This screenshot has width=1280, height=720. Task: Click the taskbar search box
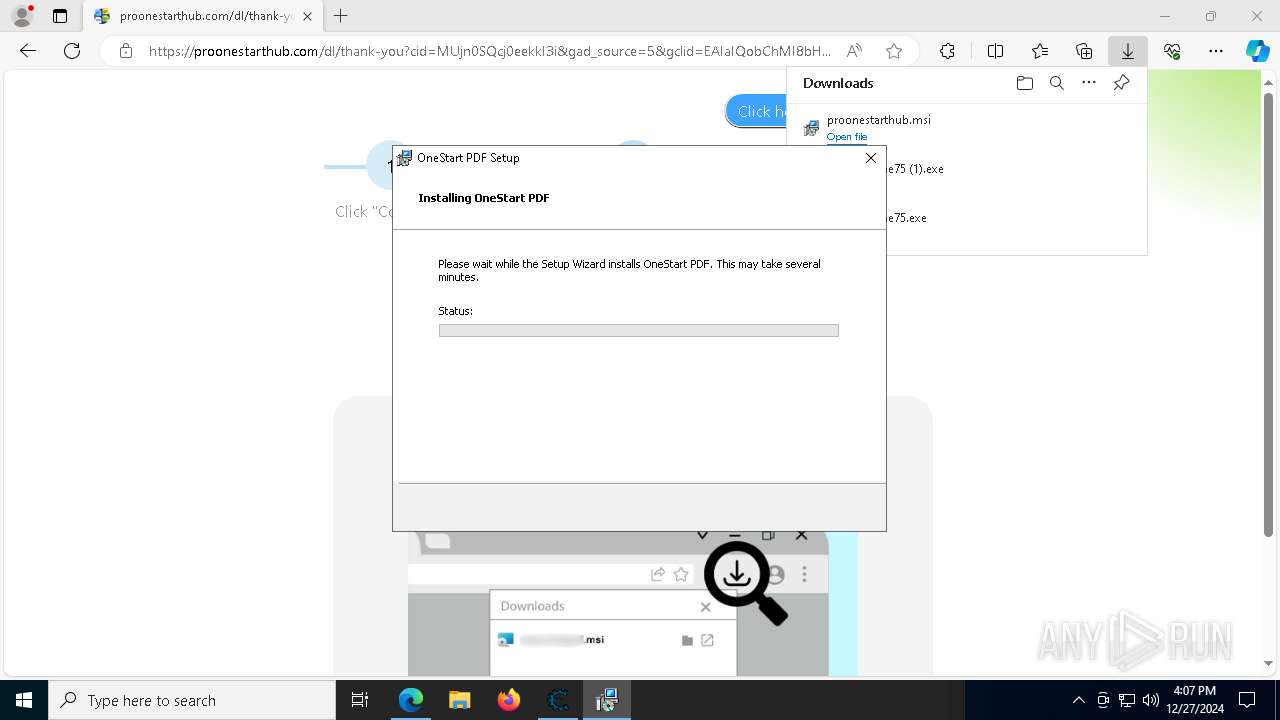pos(192,700)
